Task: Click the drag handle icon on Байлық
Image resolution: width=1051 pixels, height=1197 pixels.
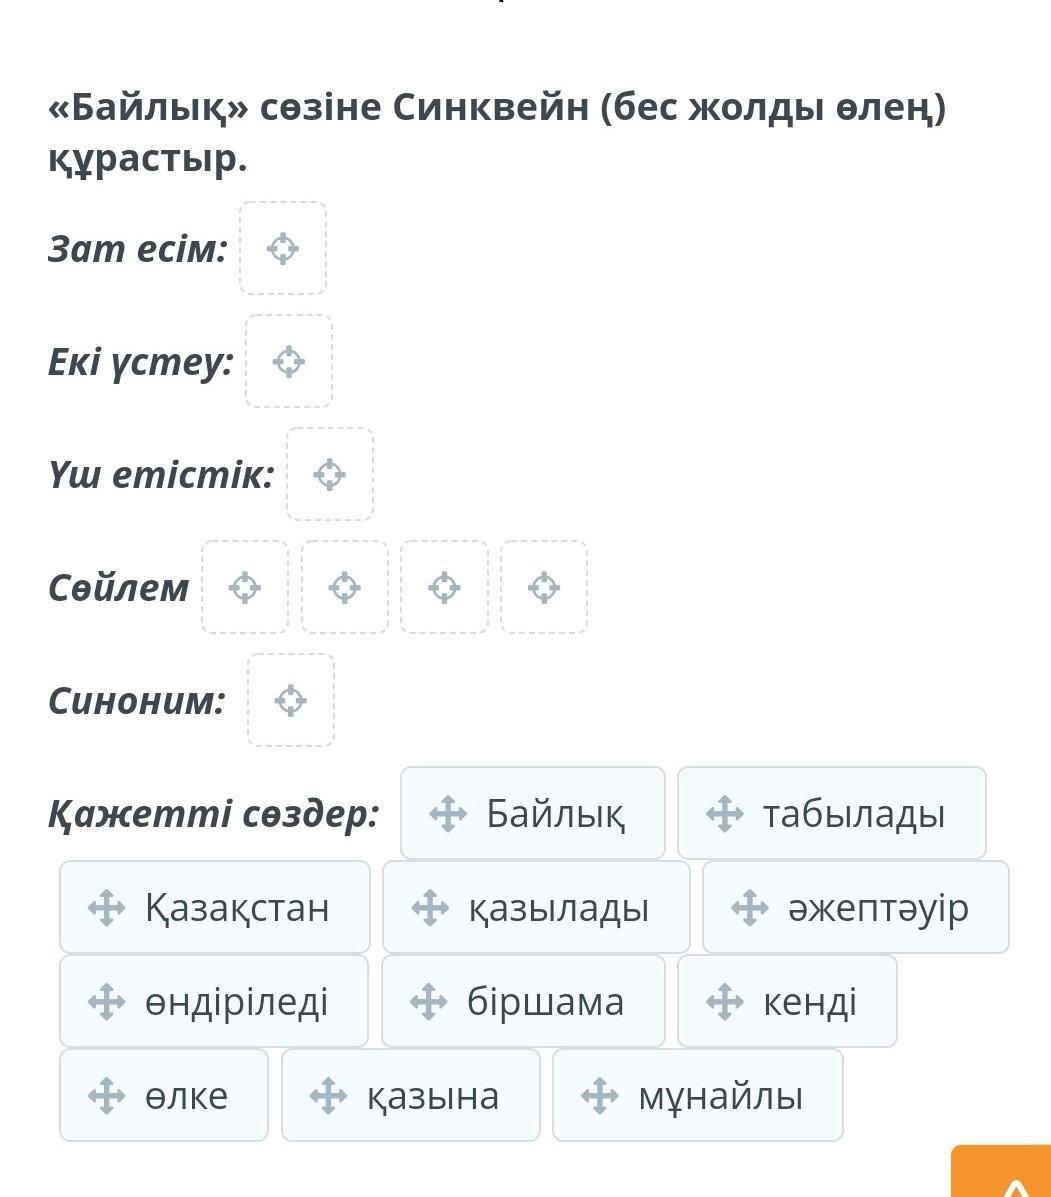Action: tap(447, 814)
